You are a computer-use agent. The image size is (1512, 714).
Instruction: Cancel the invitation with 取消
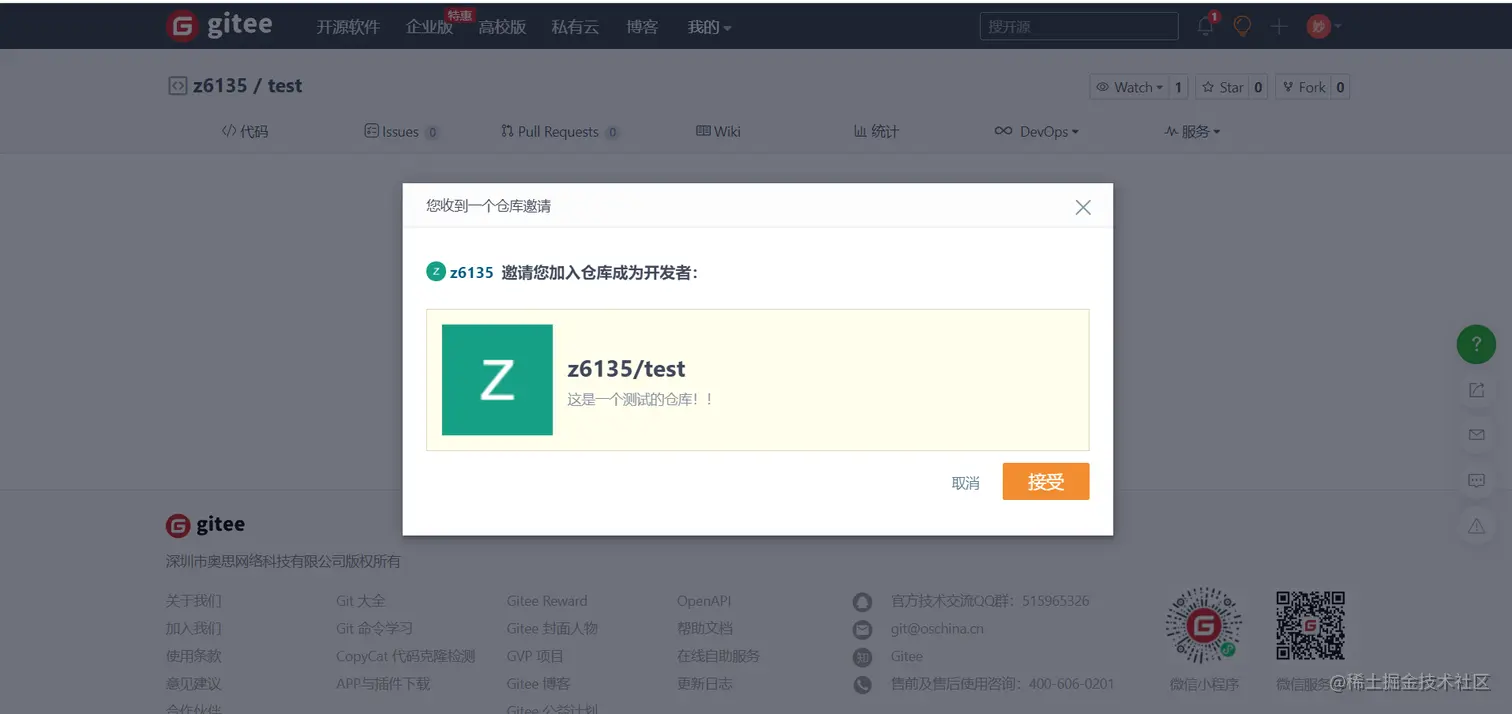point(965,483)
